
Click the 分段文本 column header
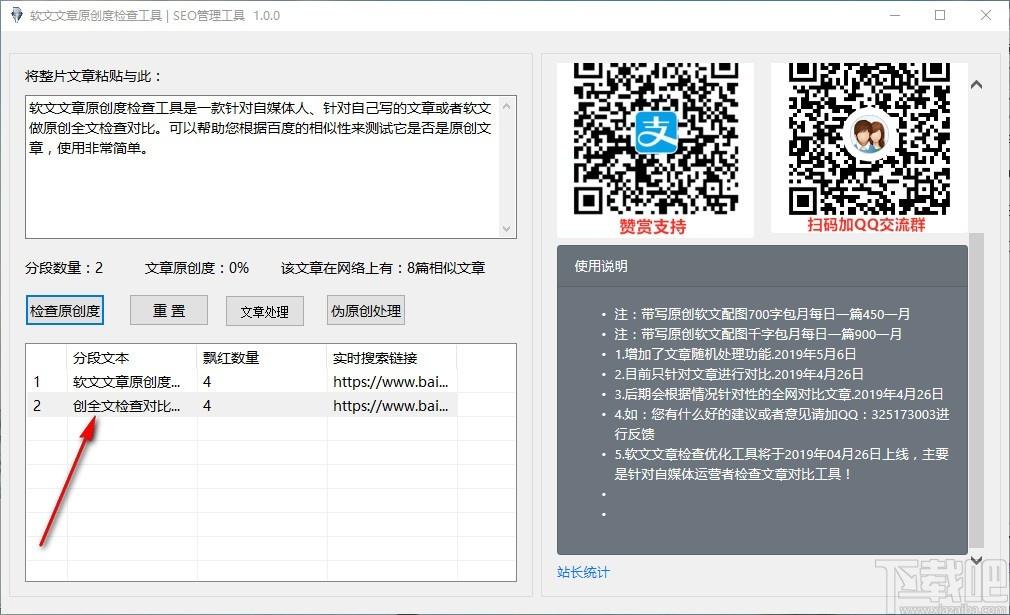132,358
